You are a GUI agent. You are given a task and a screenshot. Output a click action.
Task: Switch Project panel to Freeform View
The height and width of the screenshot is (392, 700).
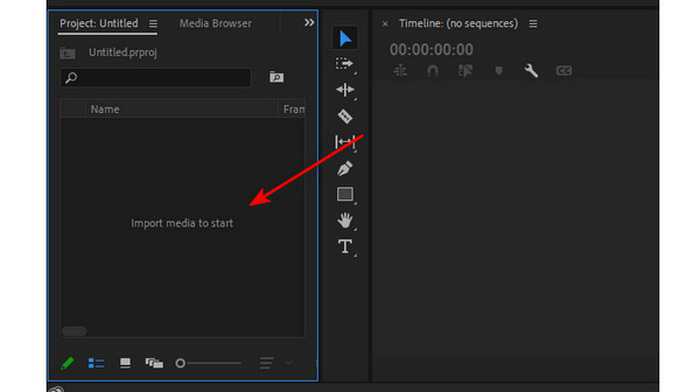point(154,363)
